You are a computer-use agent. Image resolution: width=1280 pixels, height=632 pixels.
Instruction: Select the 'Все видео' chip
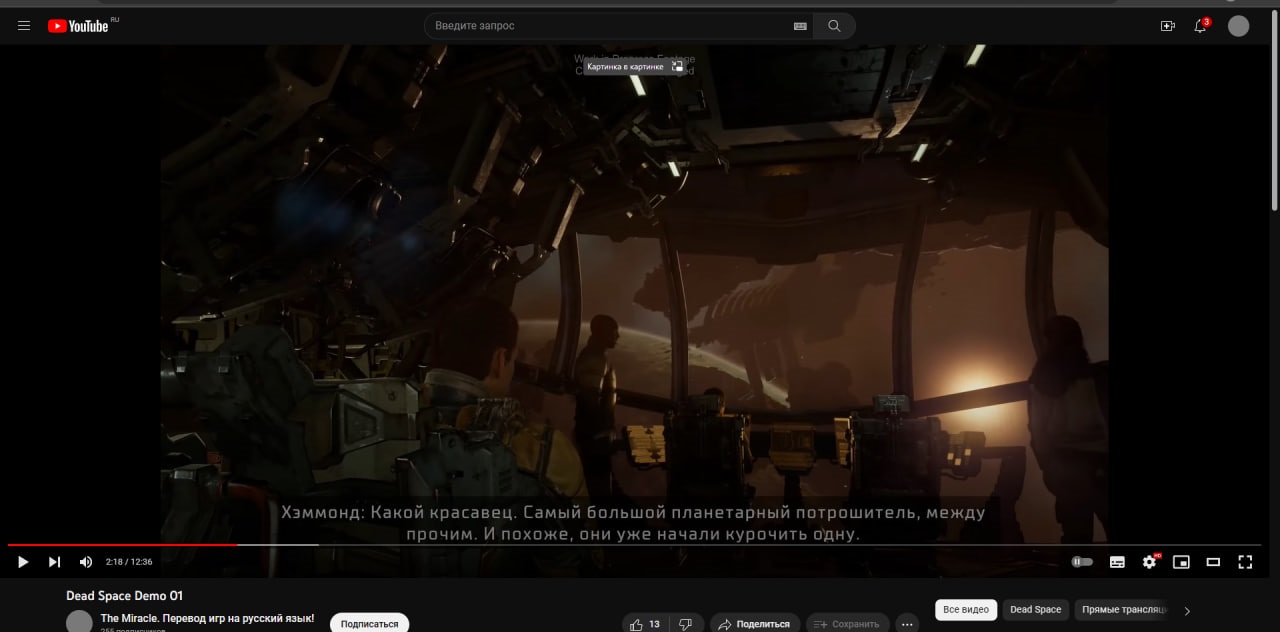[966, 610]
